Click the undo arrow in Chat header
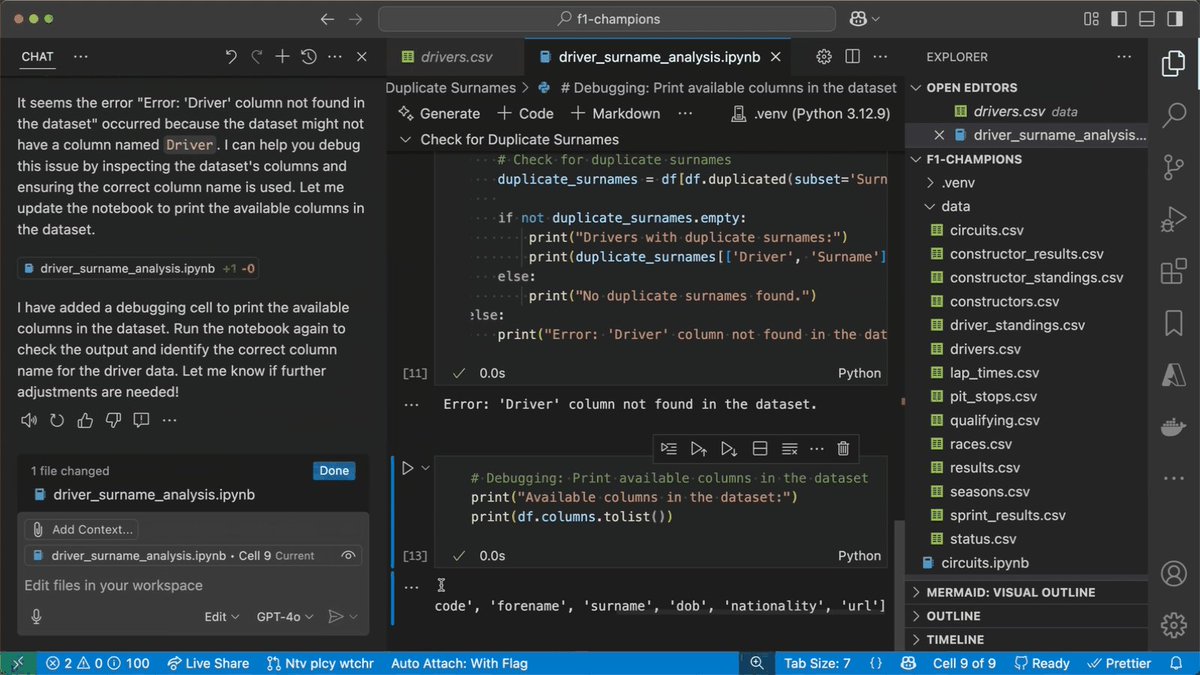 point(231,57)
